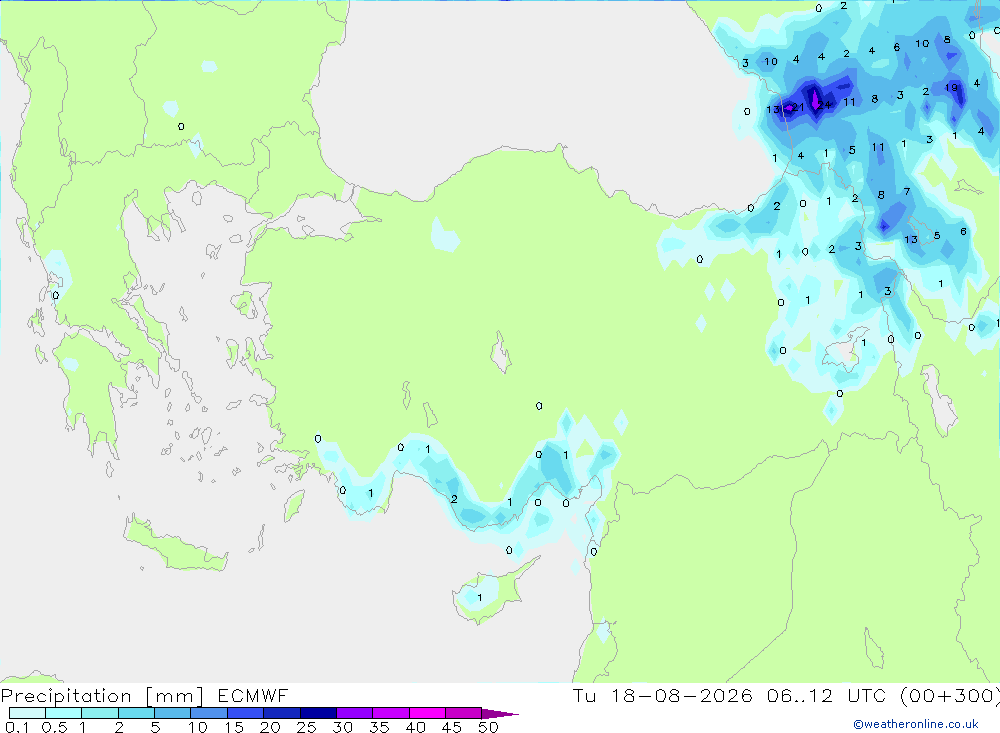The height and width of the screenshot is (733, 1000).
Task: Click the 0.1–0.5 mm legend swatch
Action: [27, 713]
